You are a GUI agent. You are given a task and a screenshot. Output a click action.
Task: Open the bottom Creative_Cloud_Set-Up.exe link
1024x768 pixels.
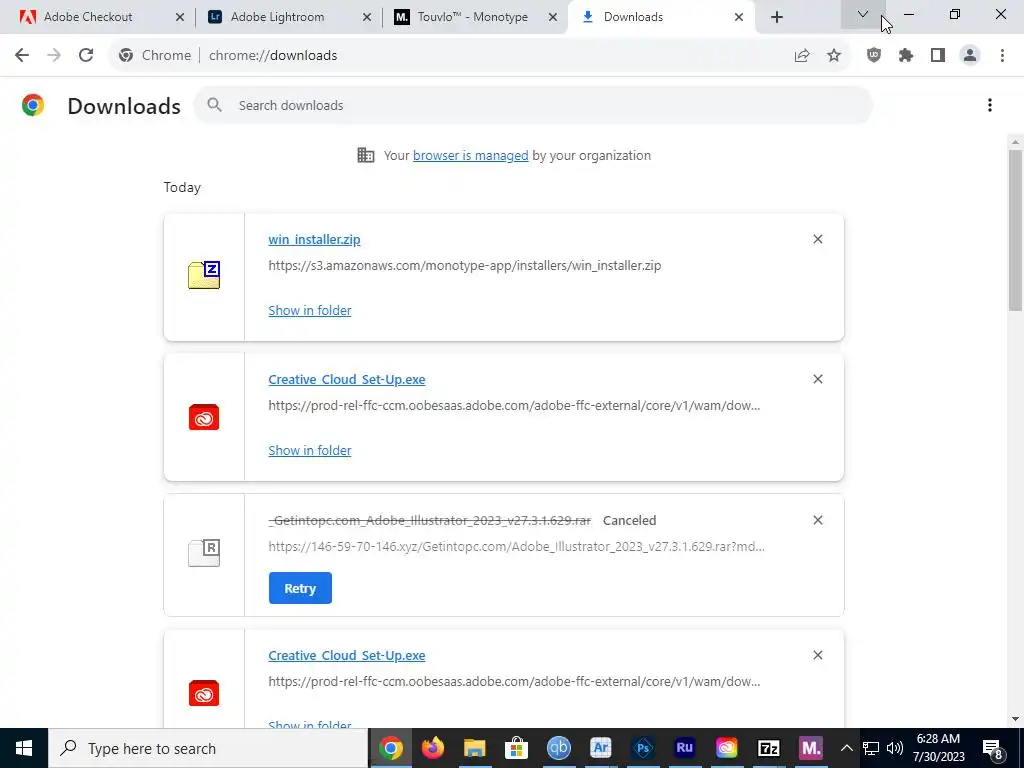[x=347, y=655]
